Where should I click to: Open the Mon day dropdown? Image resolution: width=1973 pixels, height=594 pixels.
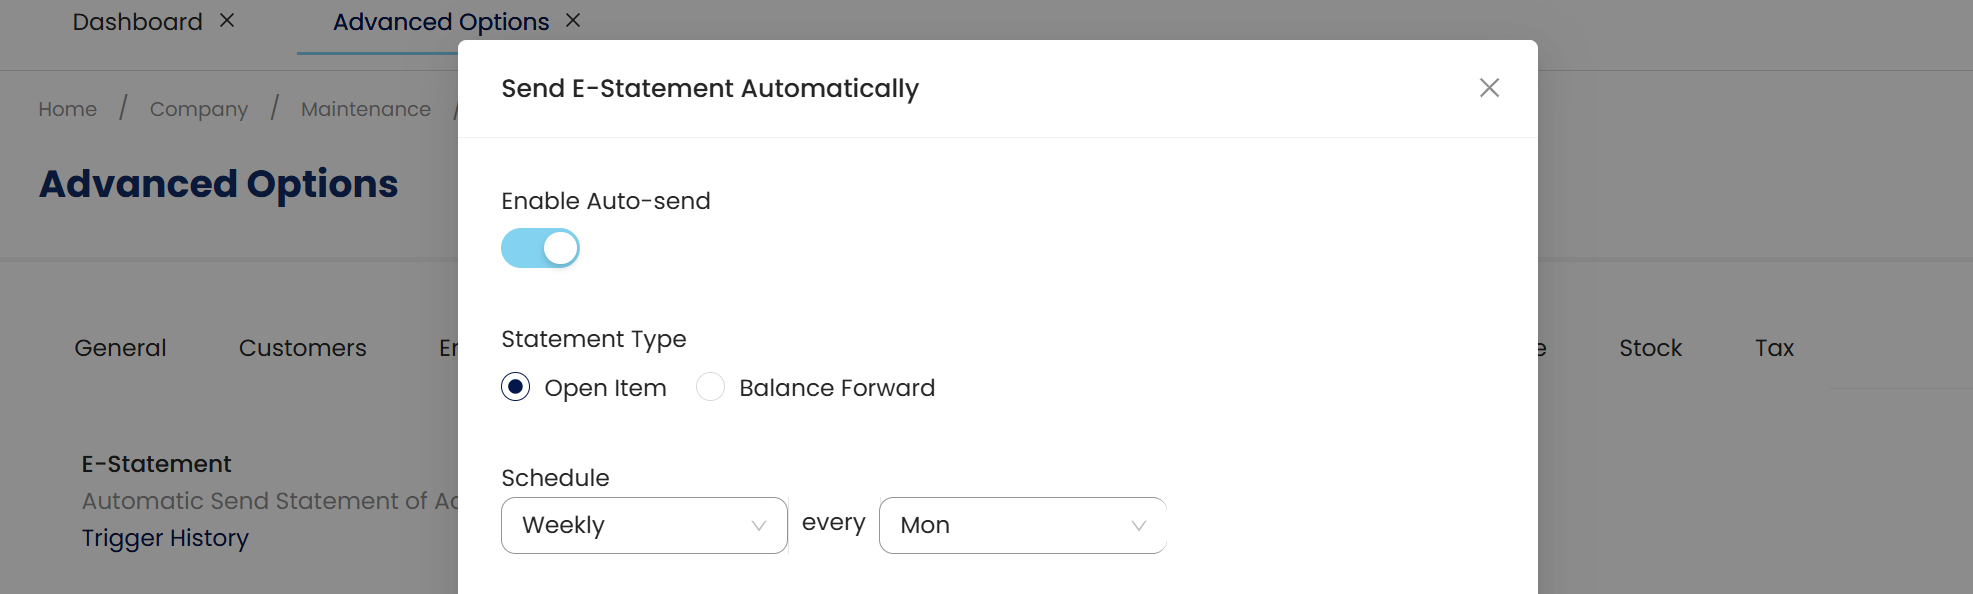click(1022, 525)
